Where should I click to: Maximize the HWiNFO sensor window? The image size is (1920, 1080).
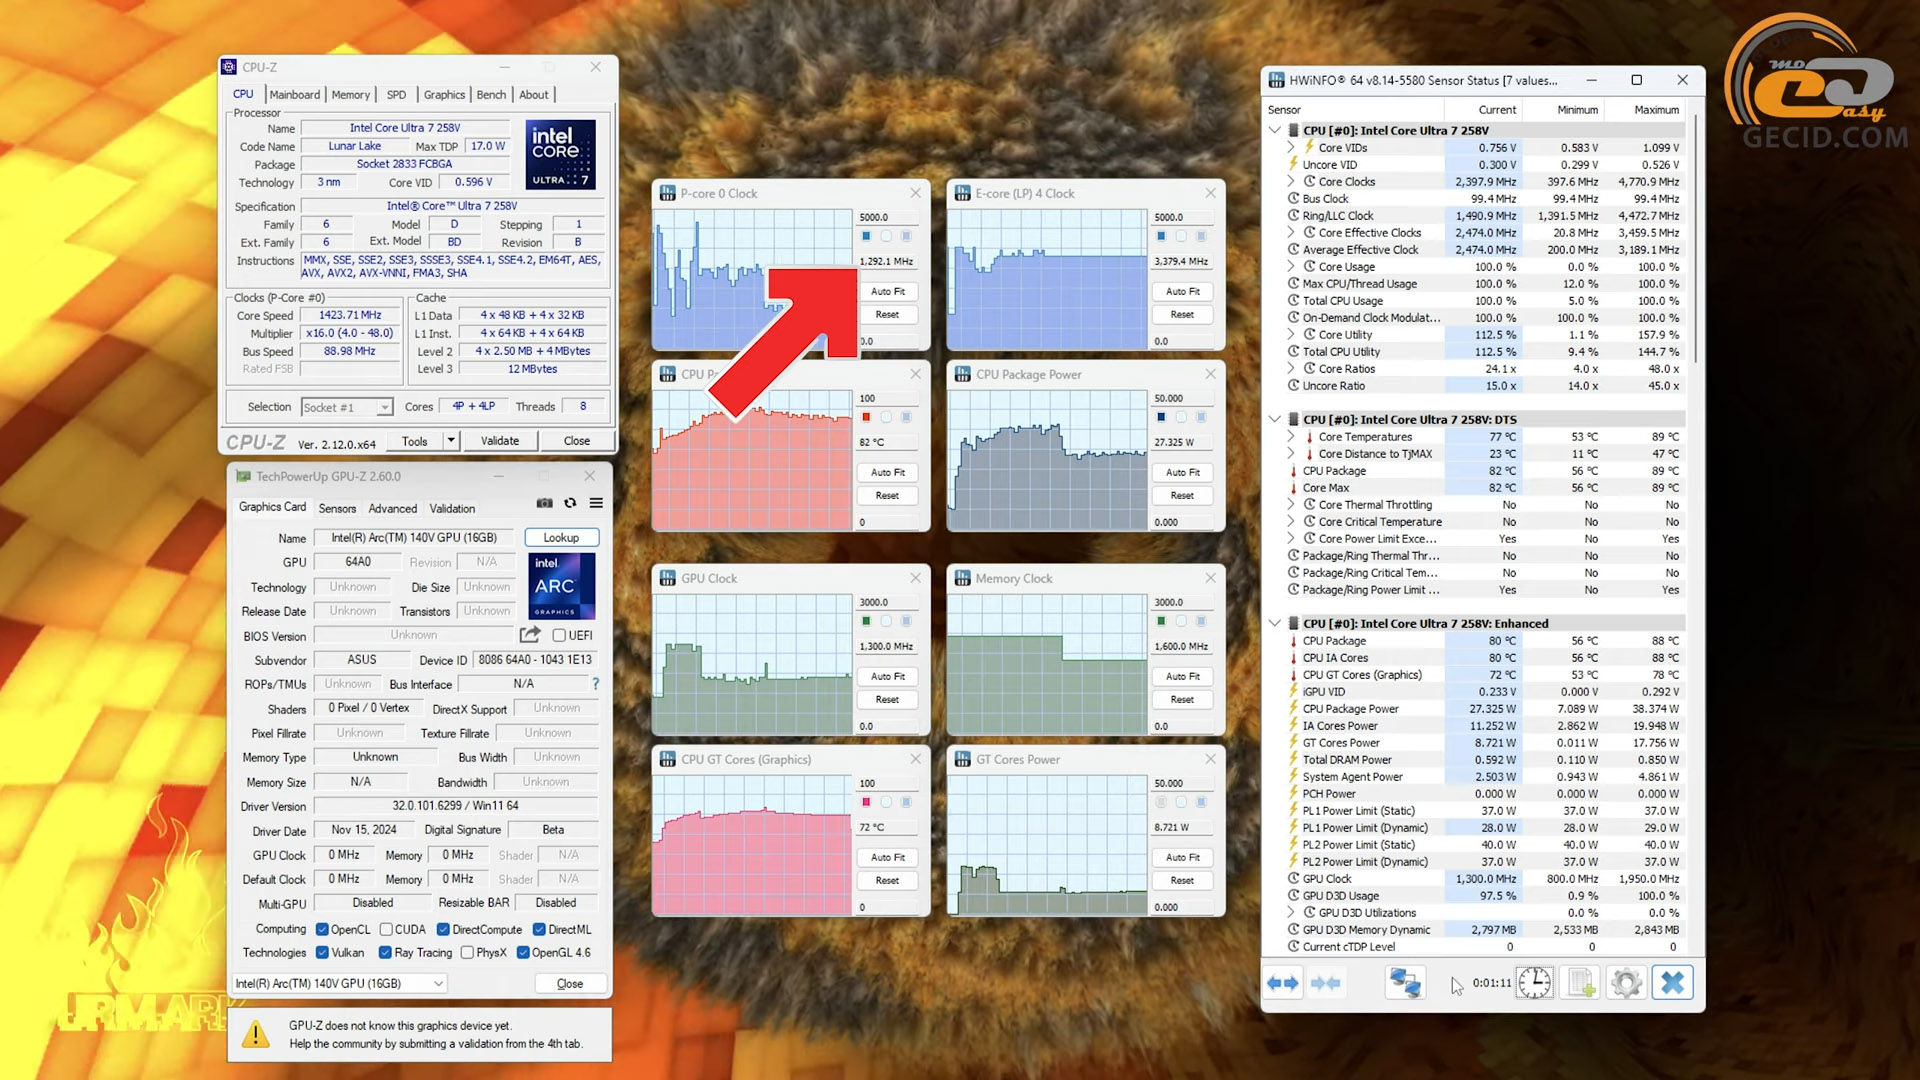click(1637, 80)
